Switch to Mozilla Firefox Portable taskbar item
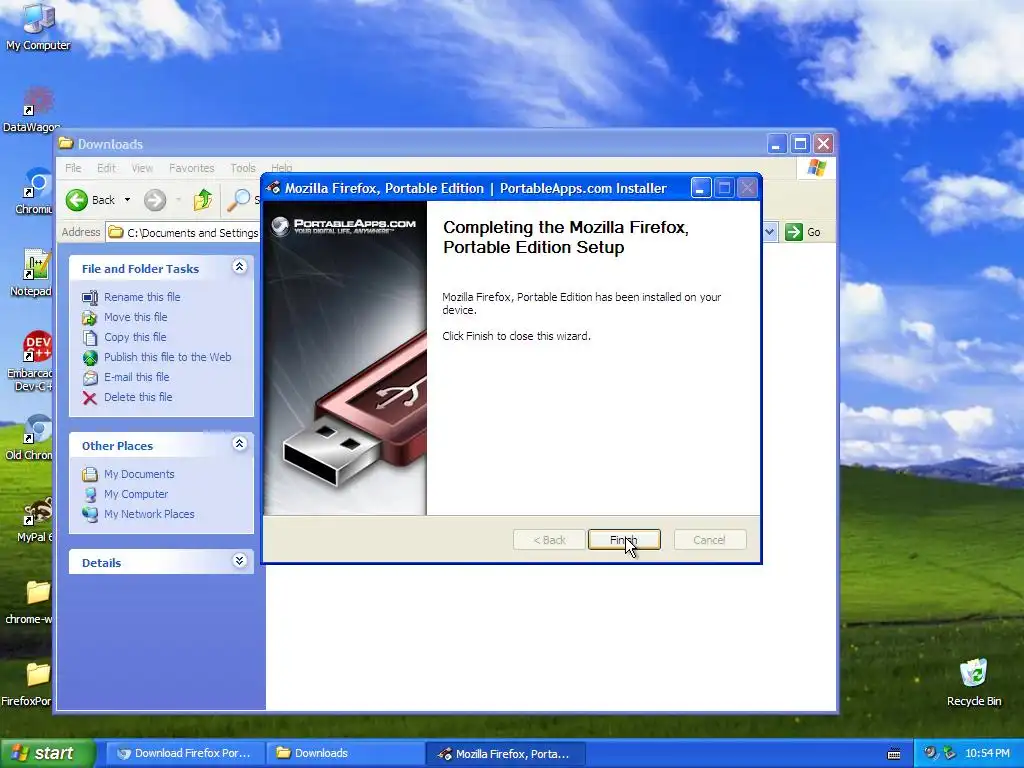The width and height of the screenshot is (1024, 768). click(505, 754)
